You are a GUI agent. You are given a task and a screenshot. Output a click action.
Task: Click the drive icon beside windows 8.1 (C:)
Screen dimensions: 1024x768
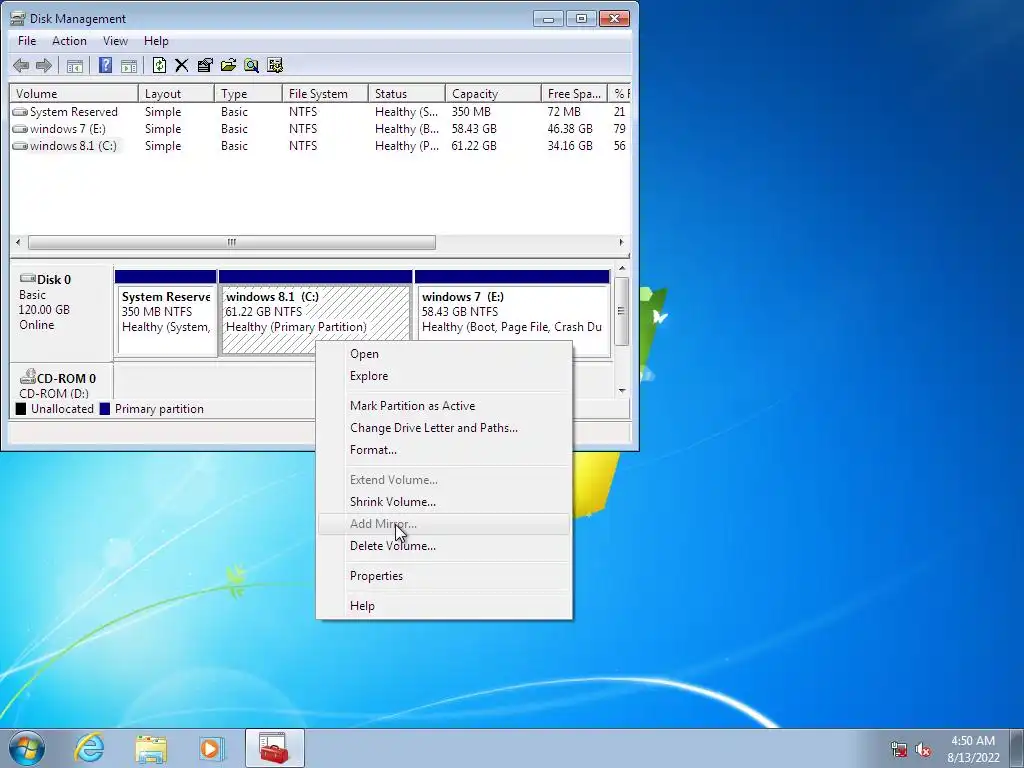20,146
